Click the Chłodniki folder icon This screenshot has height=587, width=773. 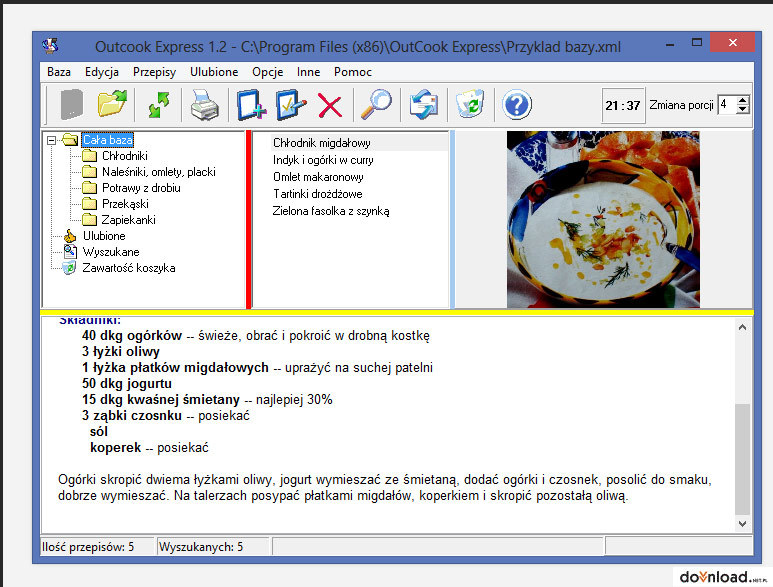(x=90, y=156)
